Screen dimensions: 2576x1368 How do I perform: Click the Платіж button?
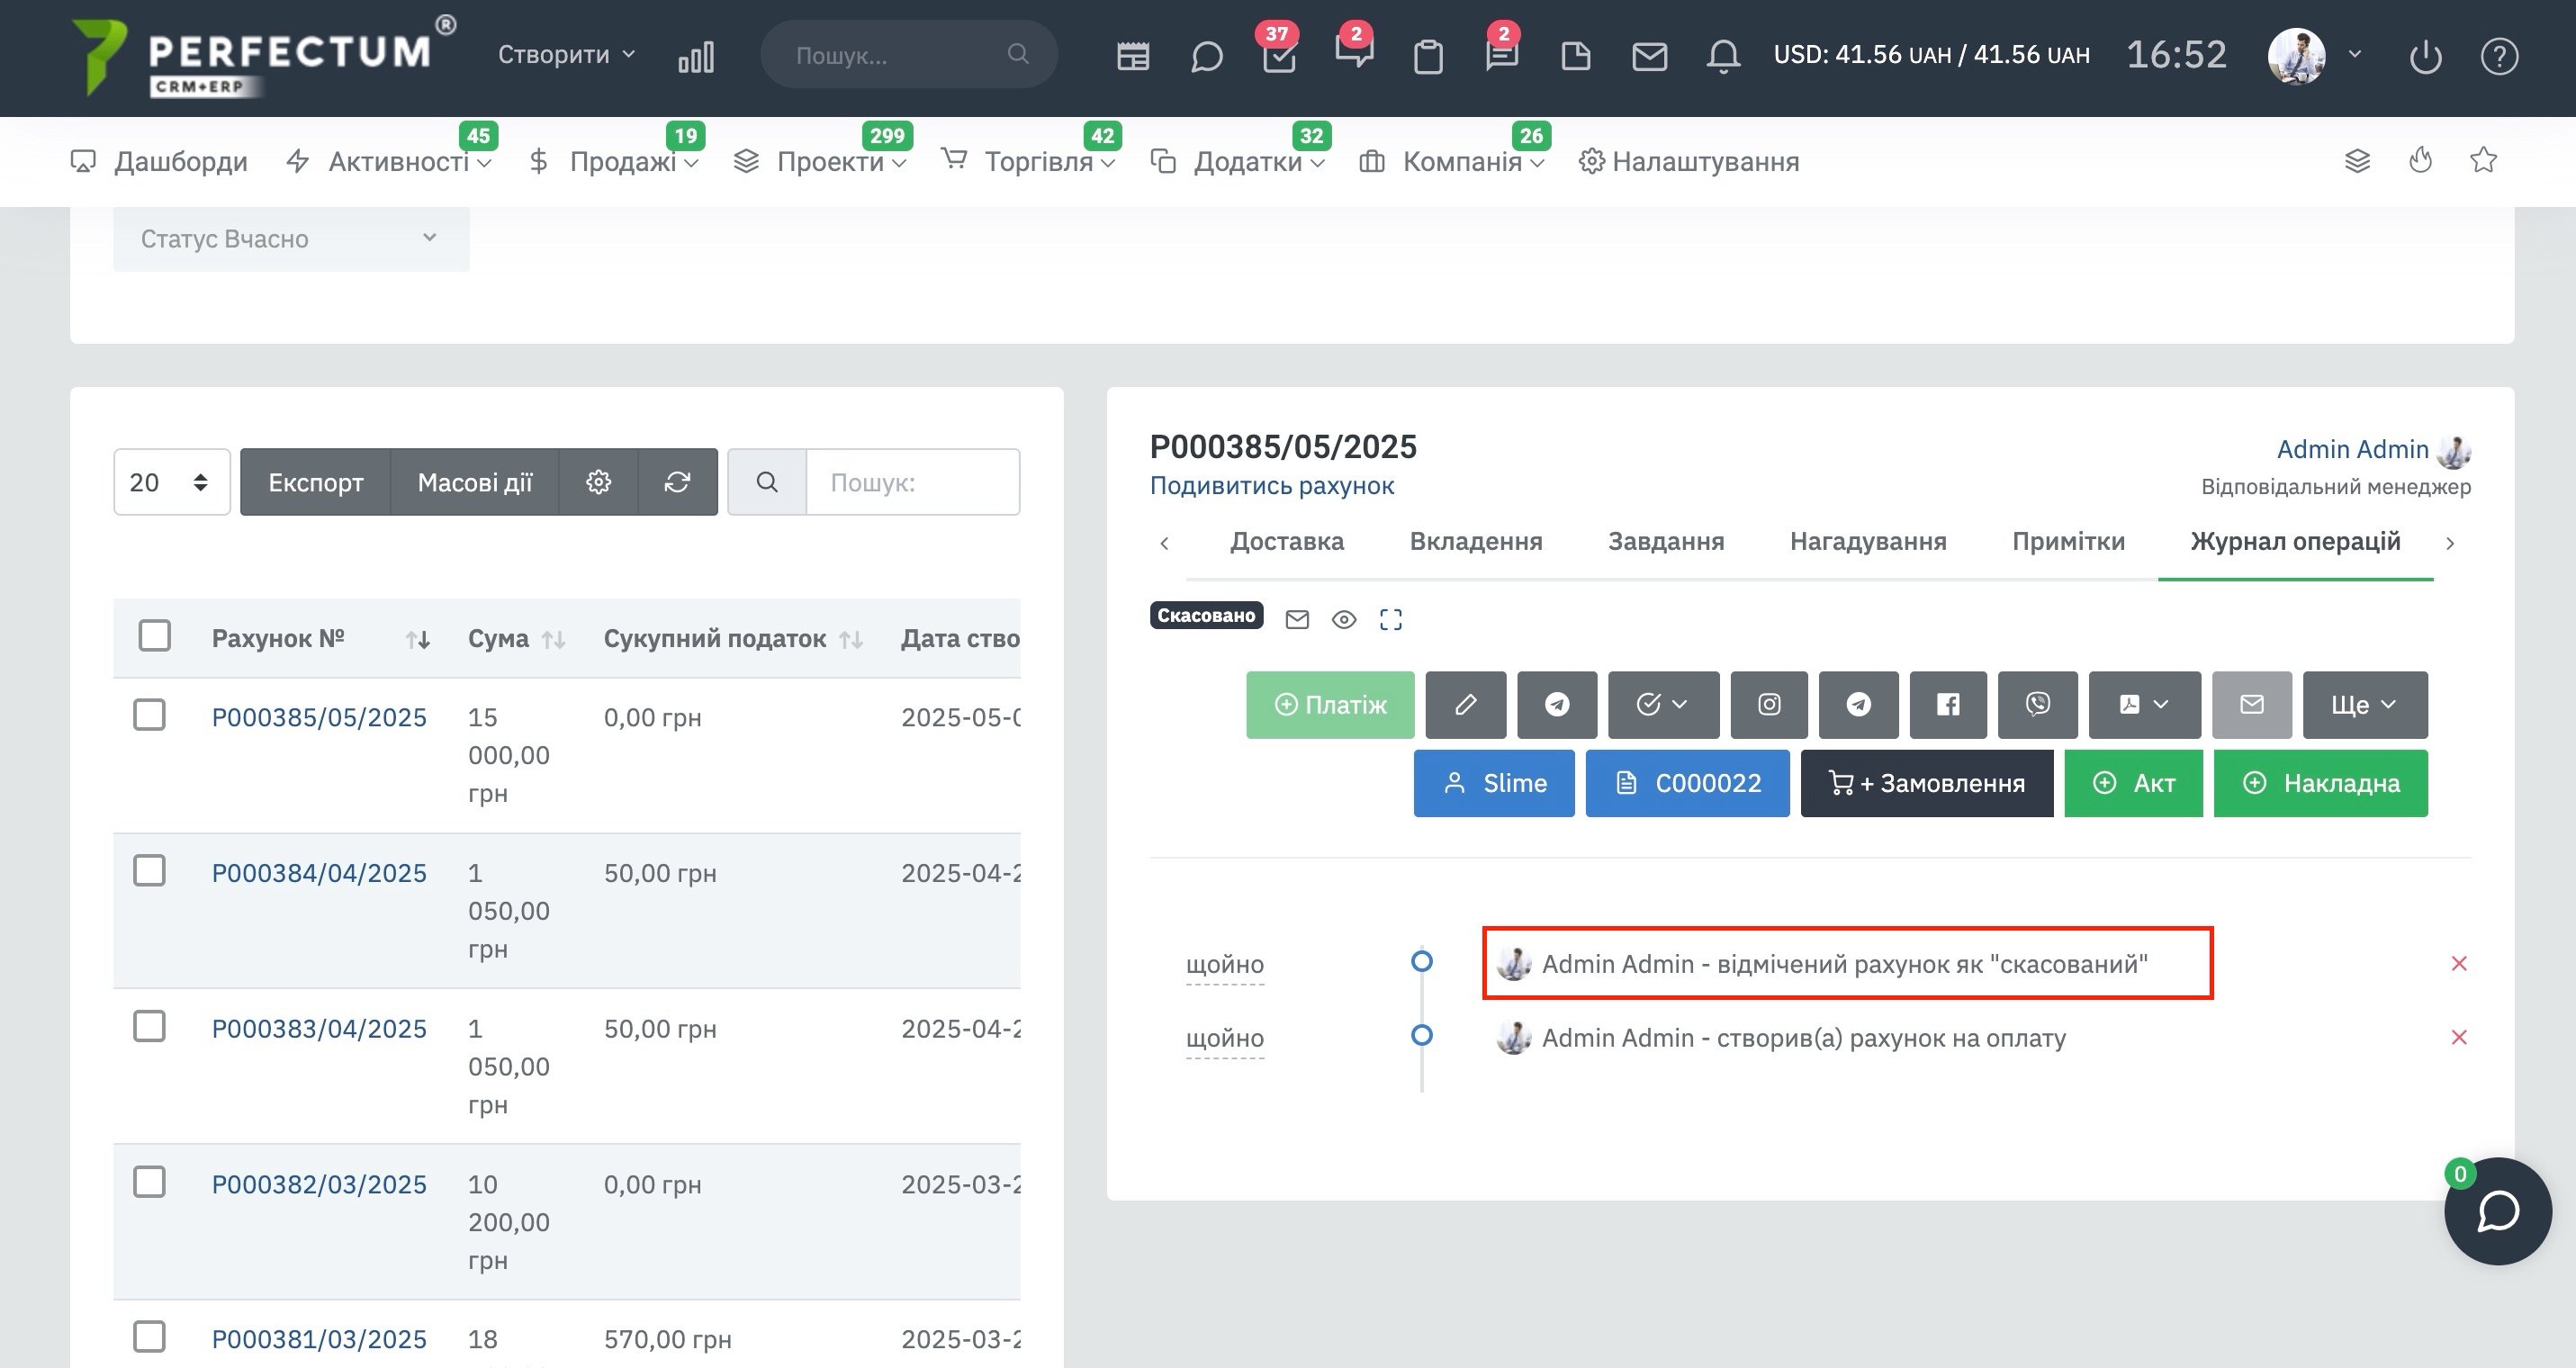(1330, 705)
